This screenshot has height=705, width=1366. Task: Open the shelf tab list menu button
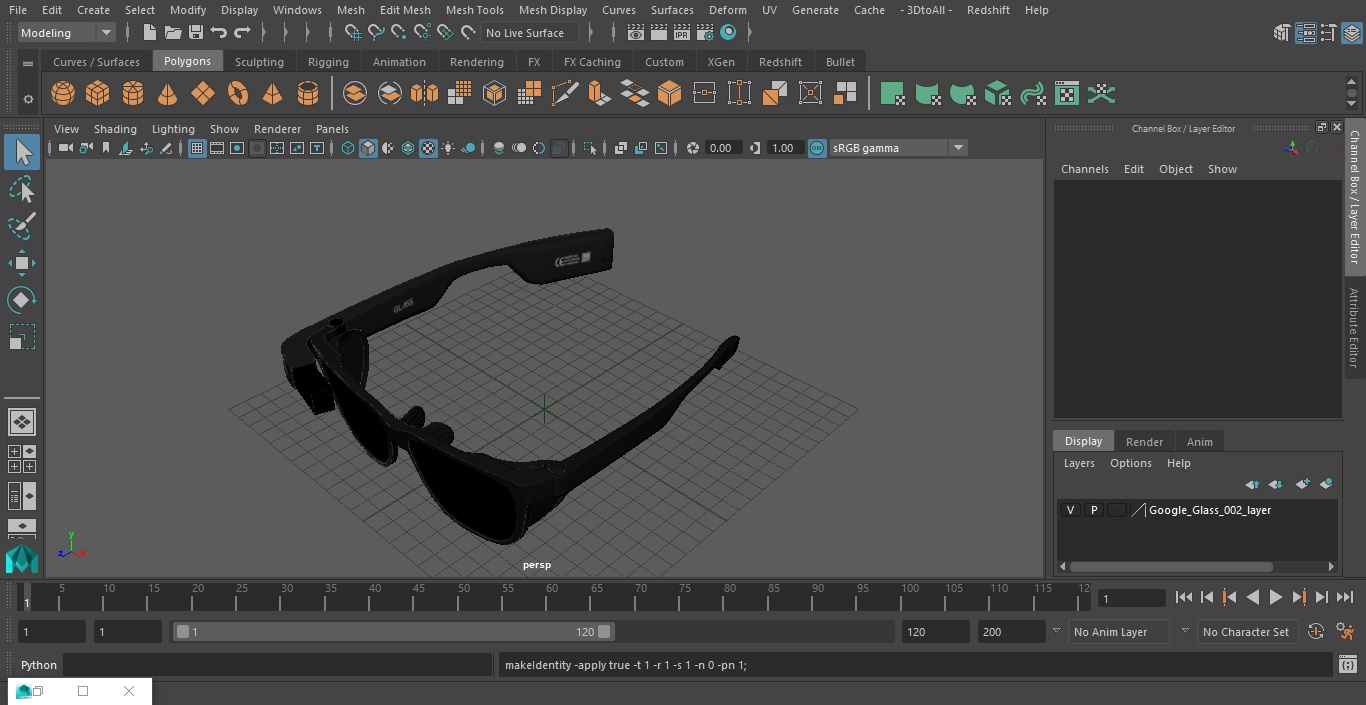[x=28, y=63]
